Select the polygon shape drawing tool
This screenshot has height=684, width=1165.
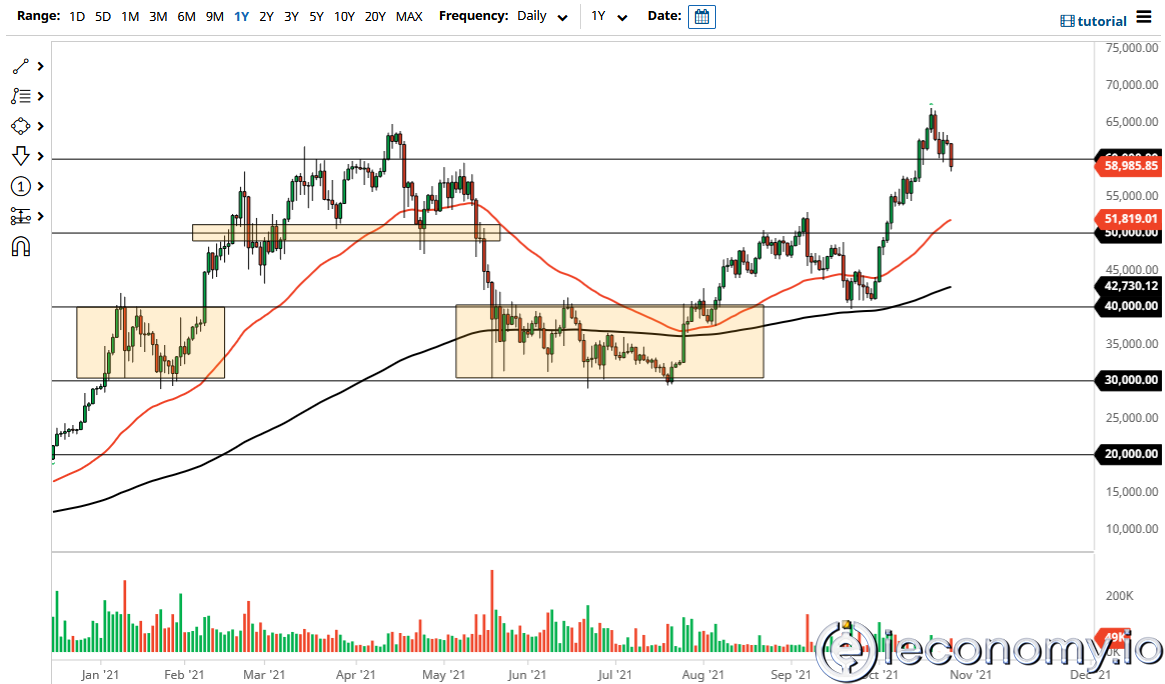coord(20,127)
